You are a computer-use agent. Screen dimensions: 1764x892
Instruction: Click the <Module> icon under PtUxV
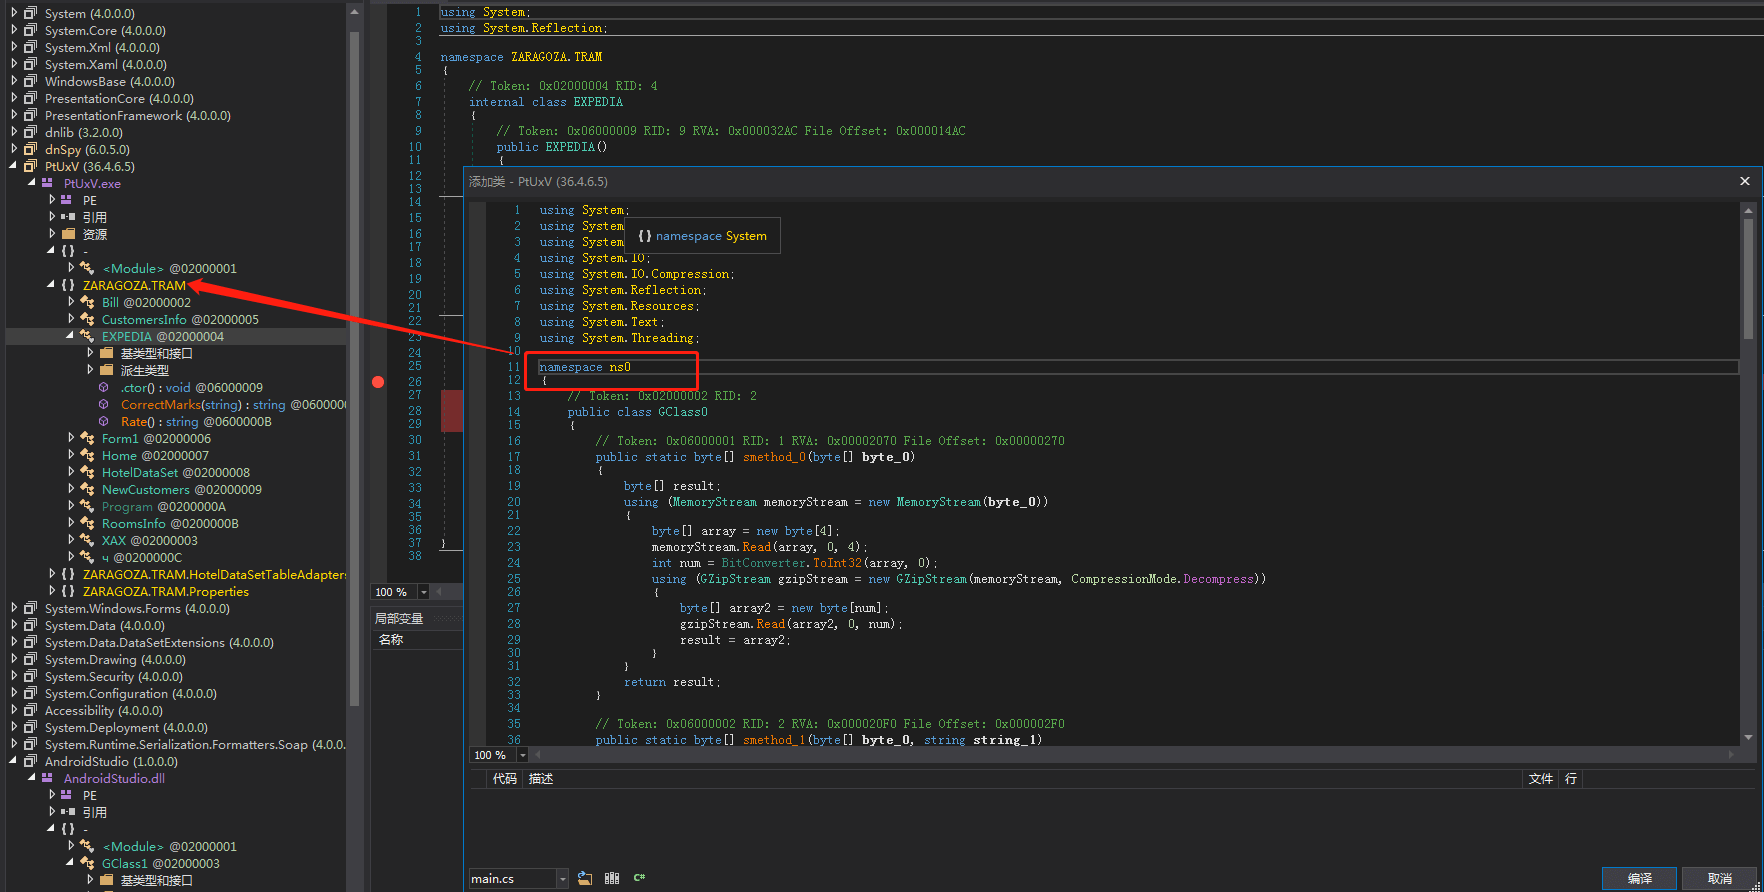pos(87,268)
